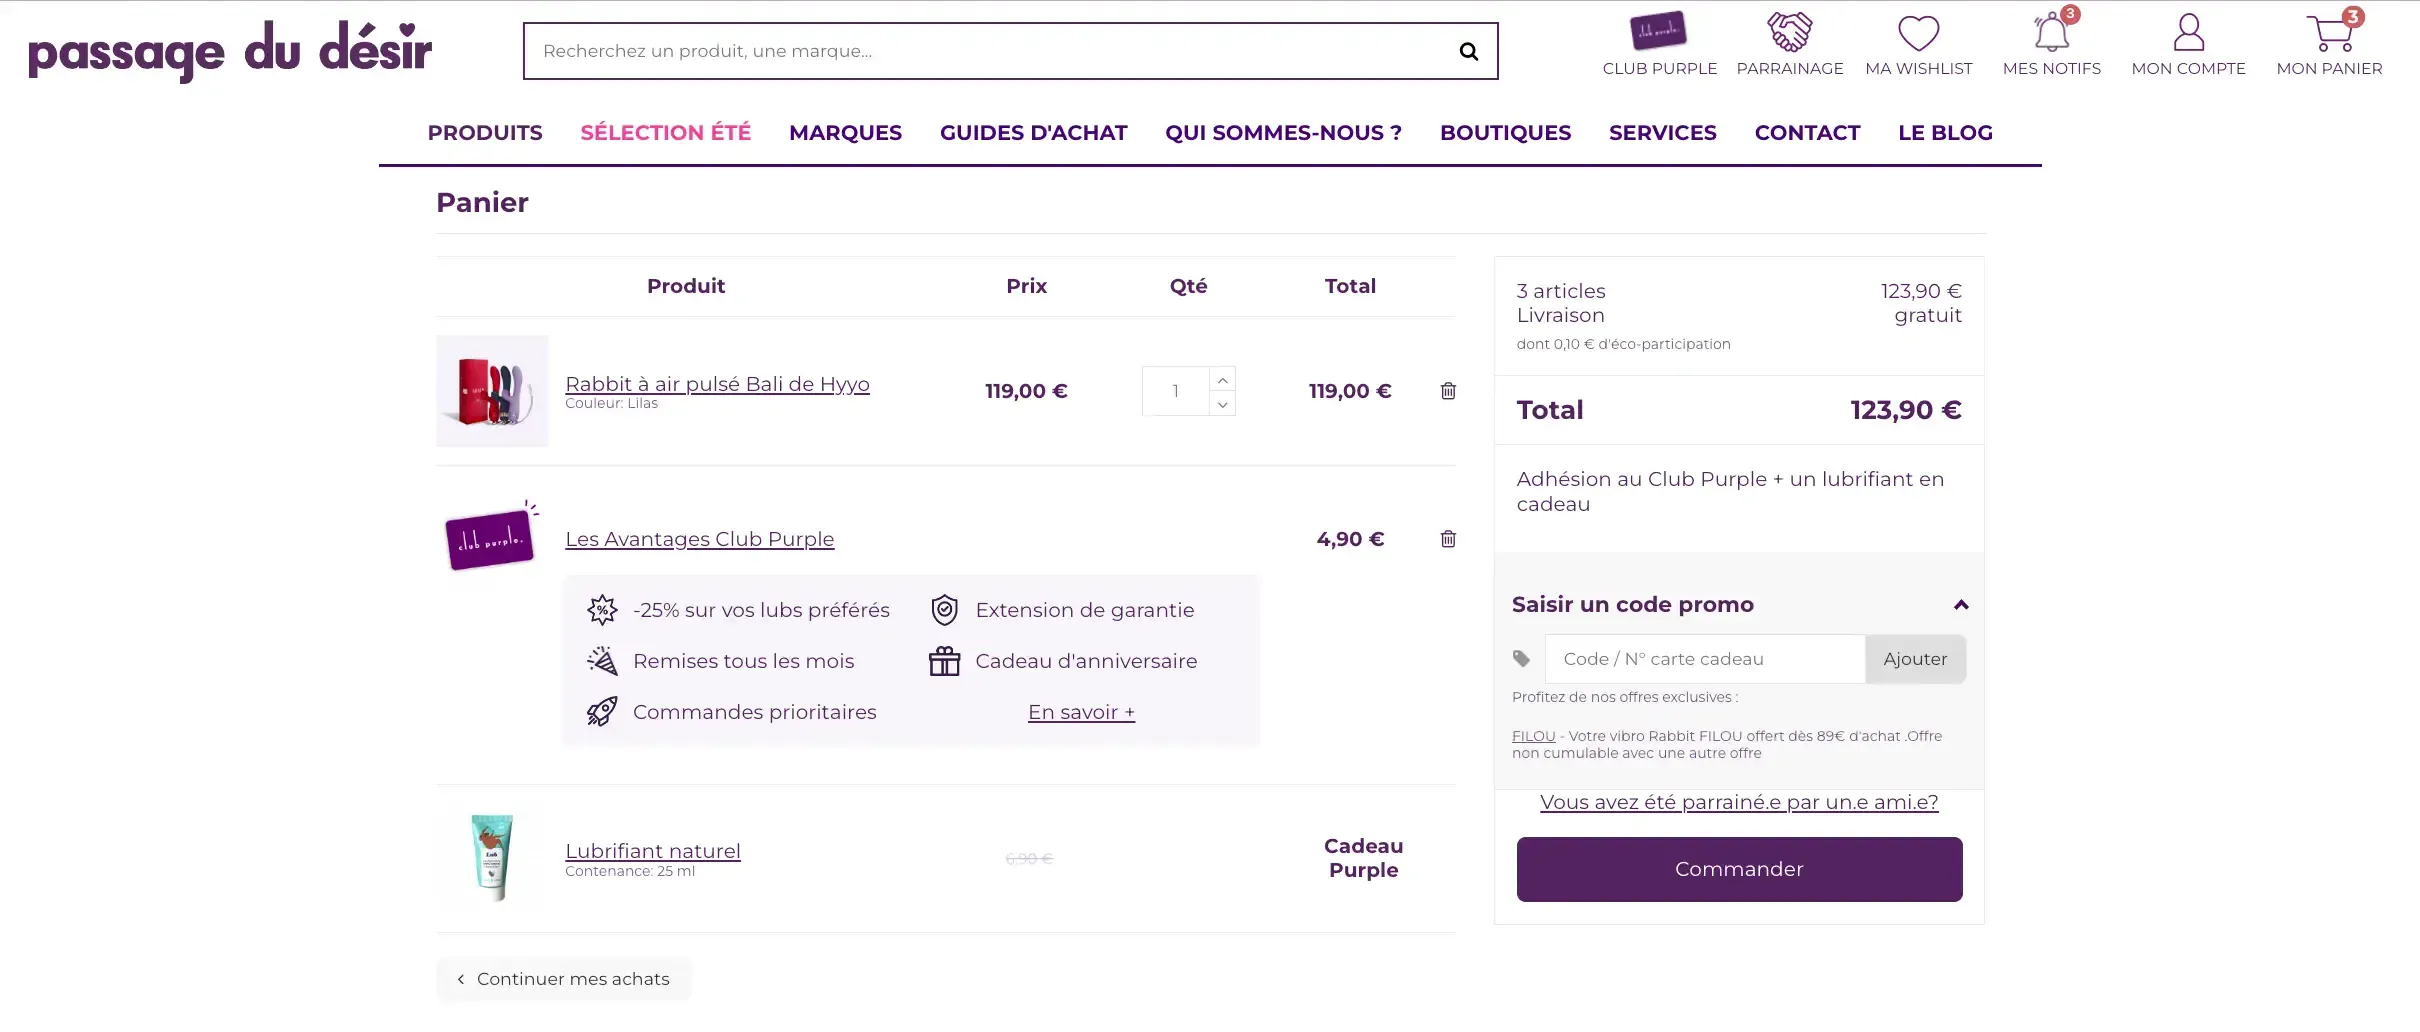Focus the product search field
This screenshot has height=1032, width=2420.
tap(990, 51)
